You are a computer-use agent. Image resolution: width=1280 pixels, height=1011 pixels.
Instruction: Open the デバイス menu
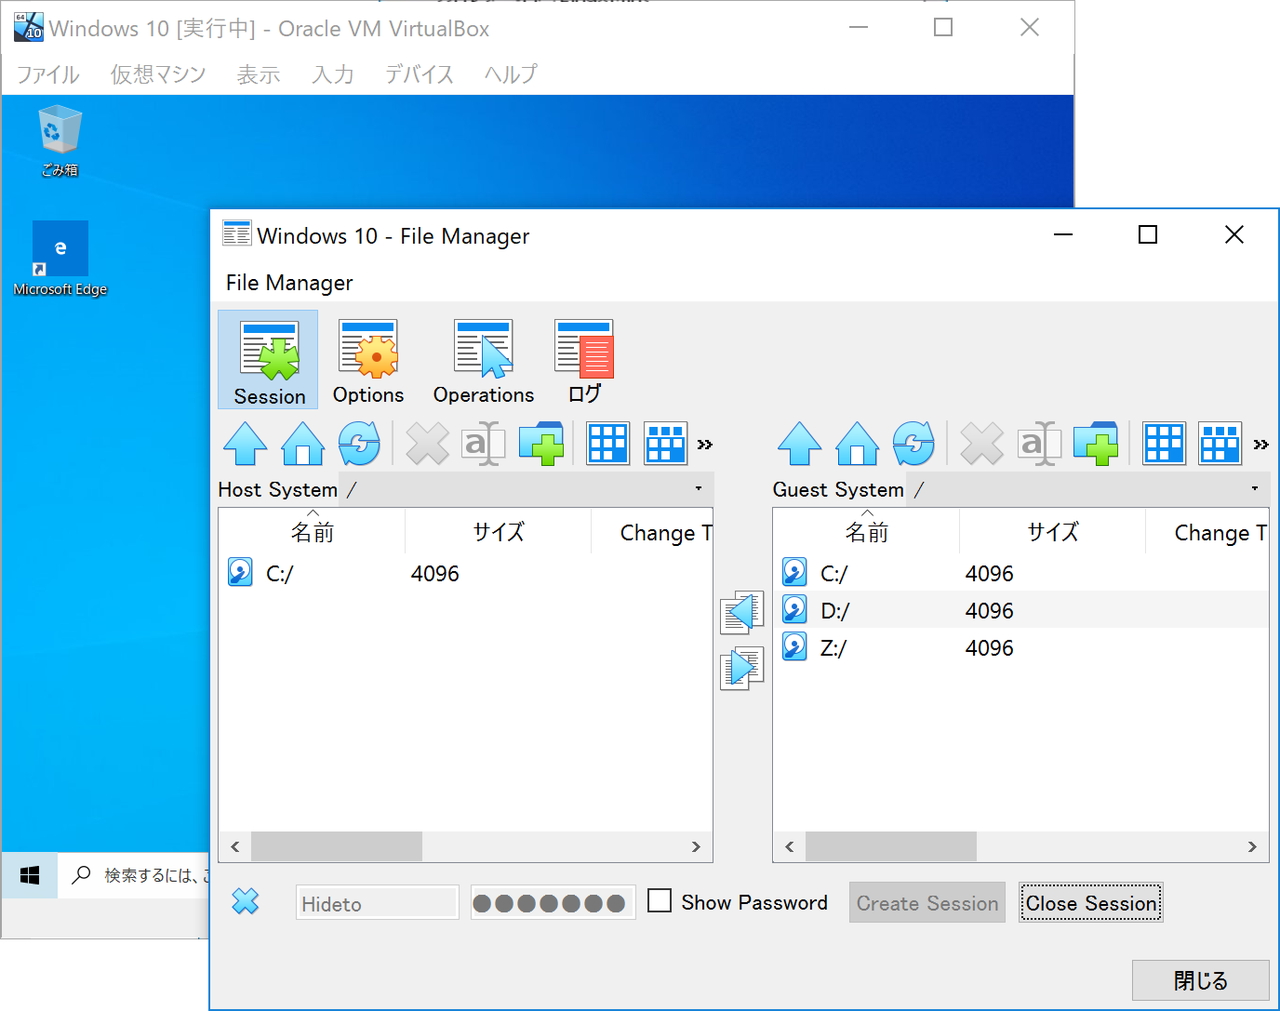point(419,74)
